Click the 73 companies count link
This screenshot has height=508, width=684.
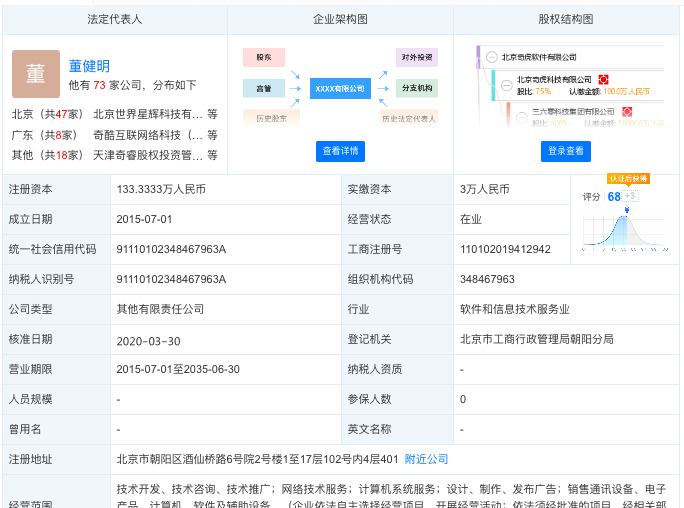tap(99, 86)
